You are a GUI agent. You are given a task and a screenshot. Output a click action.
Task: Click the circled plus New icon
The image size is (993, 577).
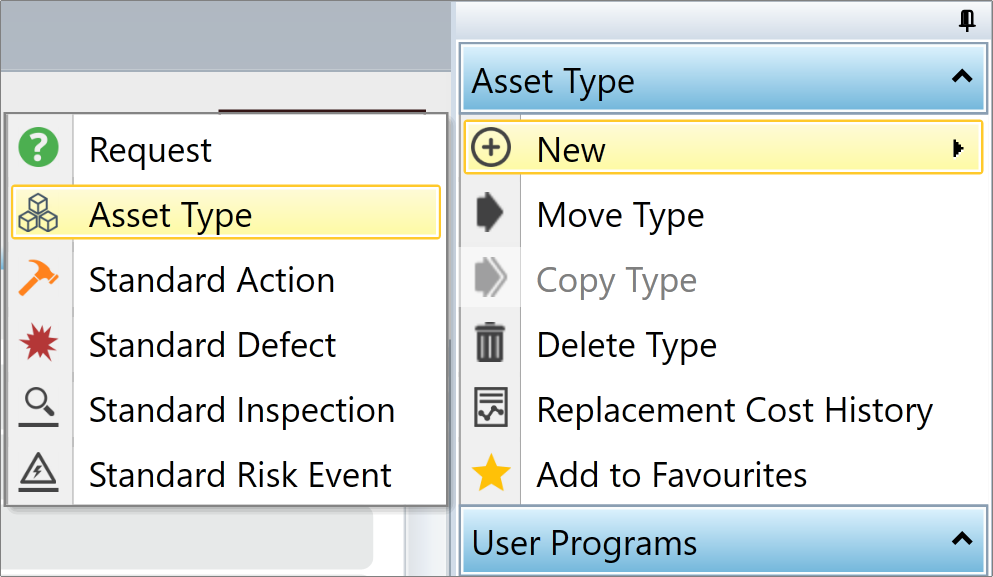click(491, 148)
